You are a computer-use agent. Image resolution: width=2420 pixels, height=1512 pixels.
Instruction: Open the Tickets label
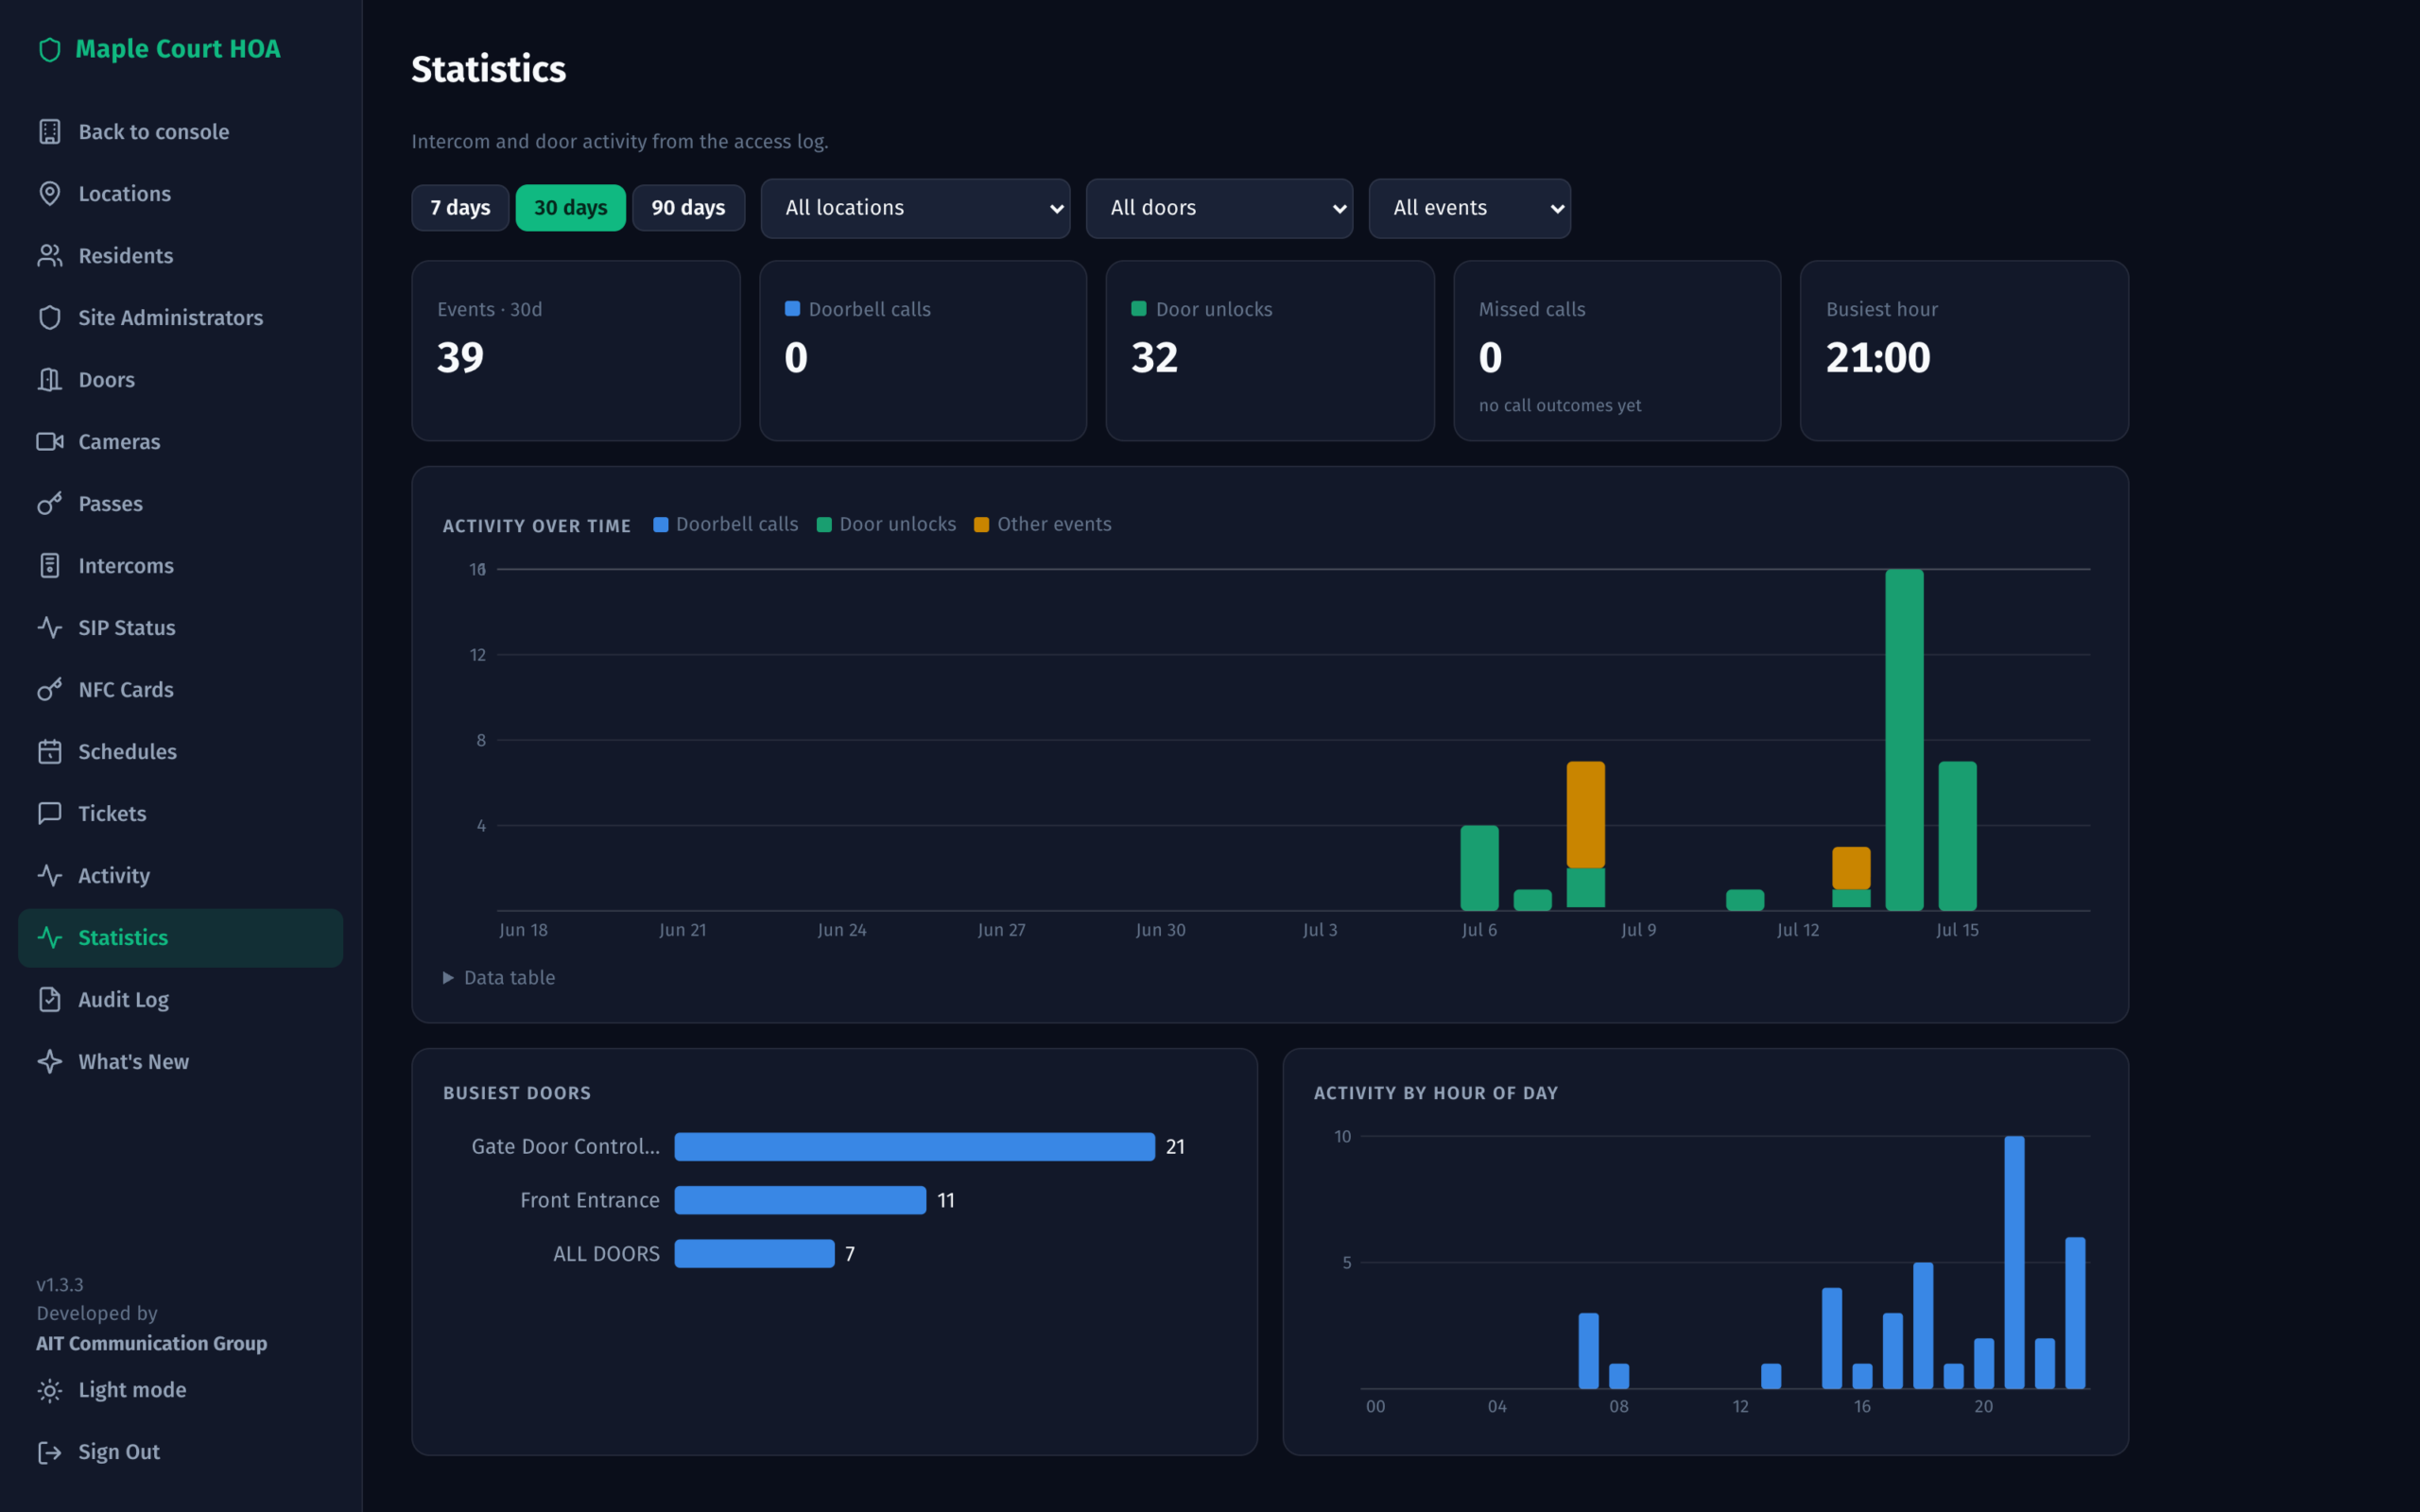click(112, 814)
